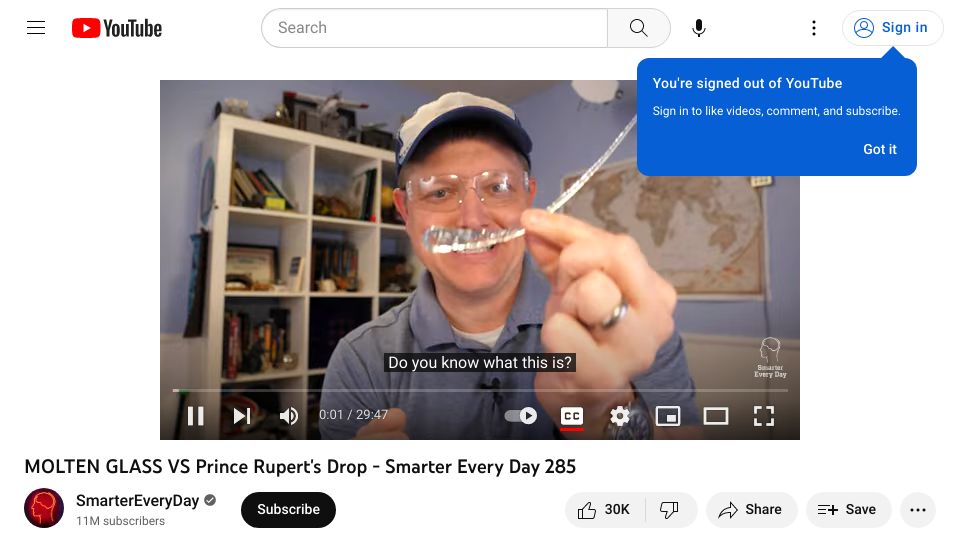Open the SmarterEveryDay channel avatar

click(x=44, y=508)
